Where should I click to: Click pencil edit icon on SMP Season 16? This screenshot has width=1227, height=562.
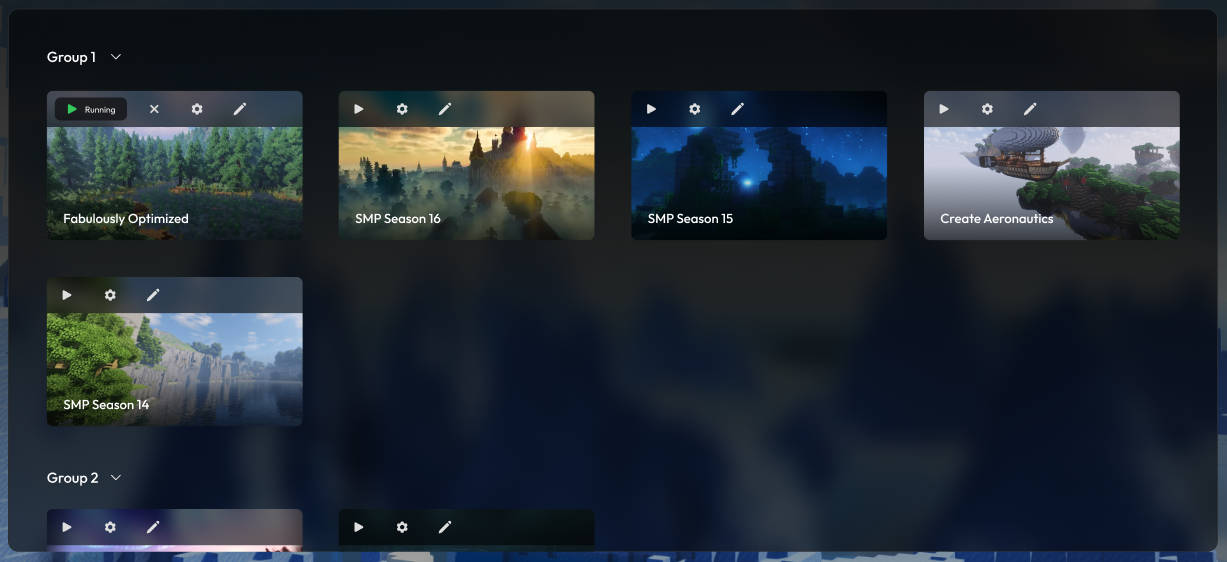point(445,109)
